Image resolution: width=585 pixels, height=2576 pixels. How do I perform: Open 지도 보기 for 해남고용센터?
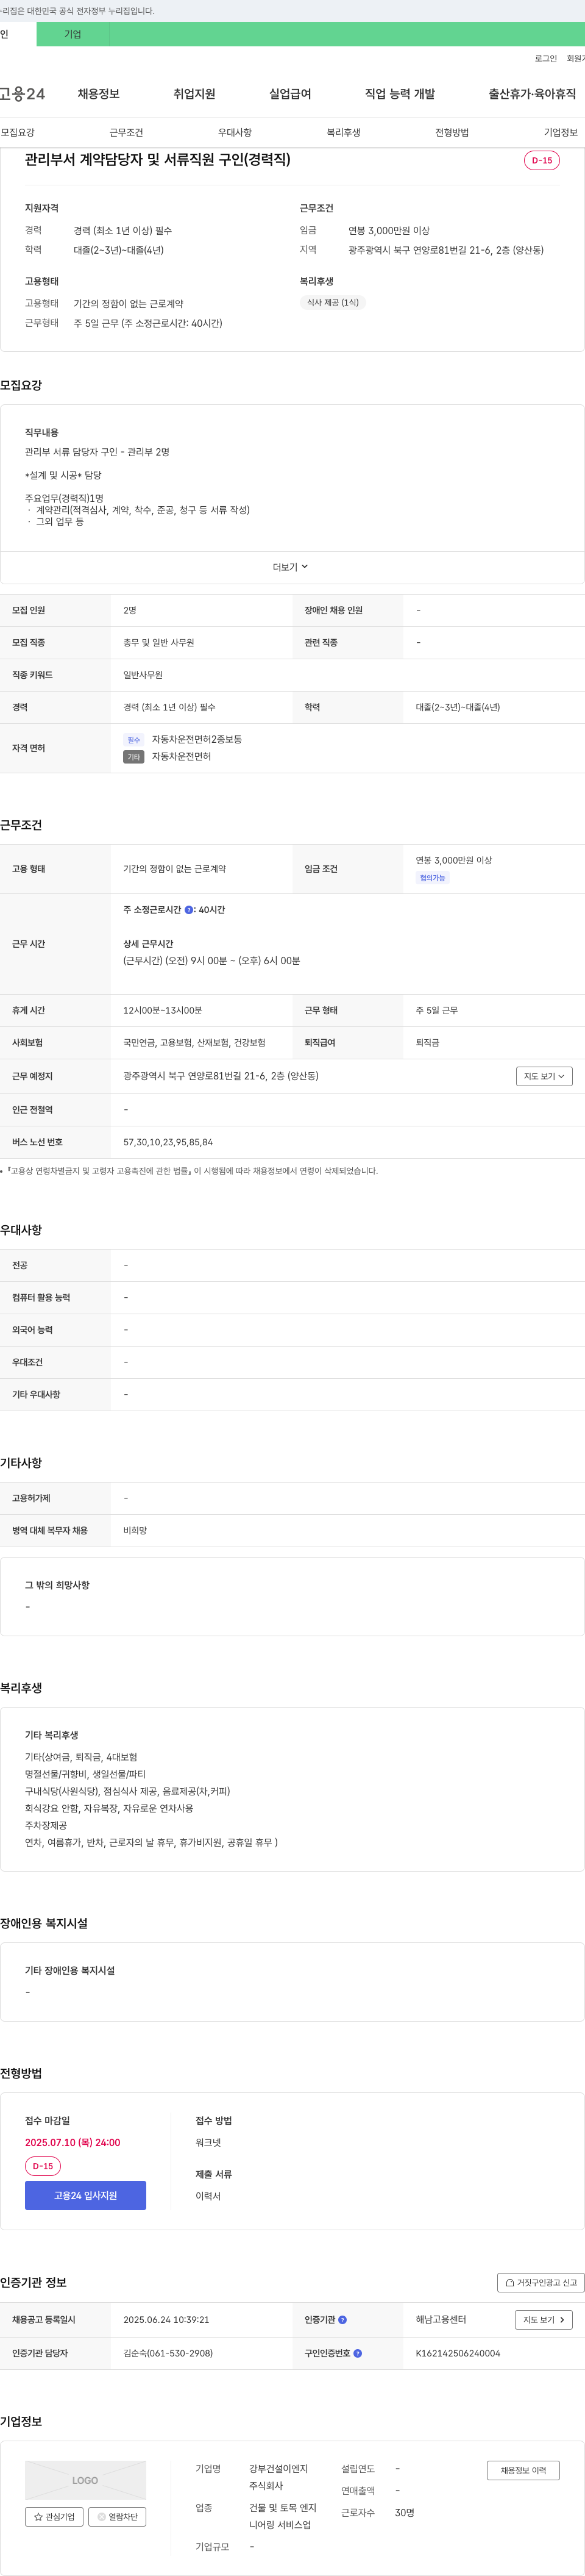tap(544, 2320)
